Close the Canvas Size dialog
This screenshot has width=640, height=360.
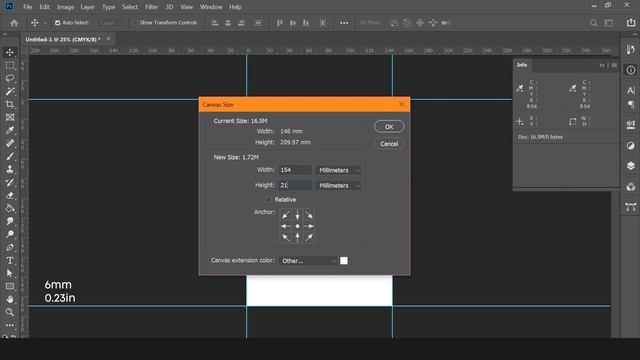[402, 104]
